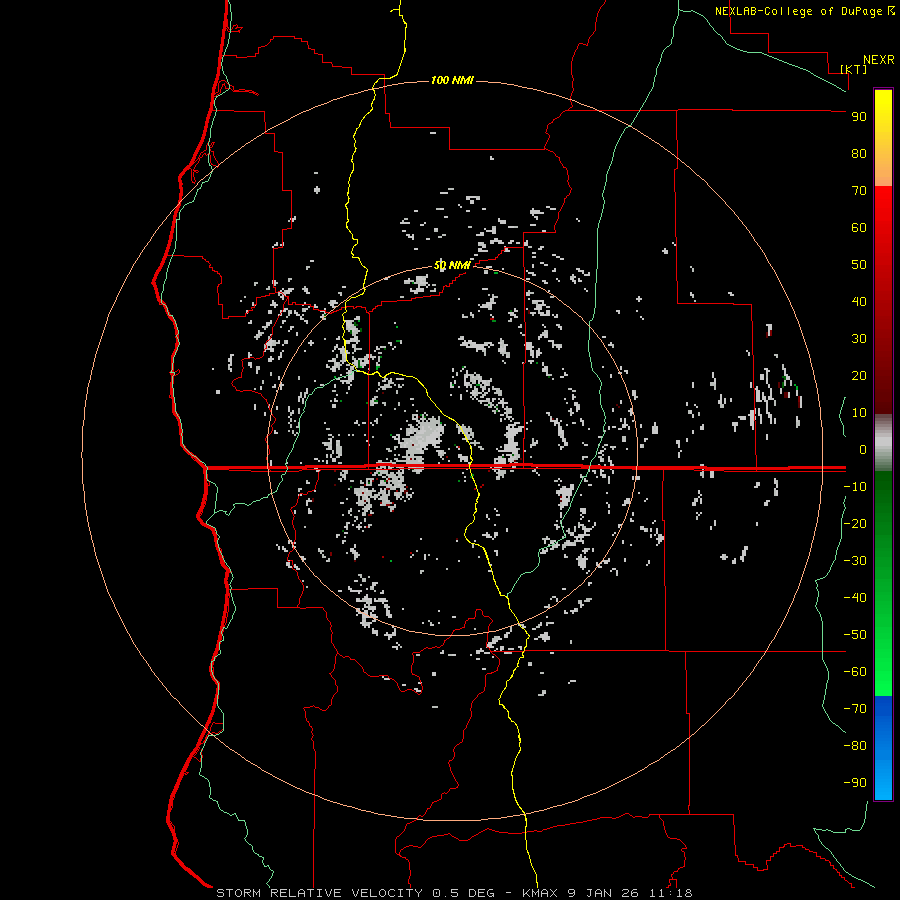This screenshot has height=900, width=900.
Task: Click the "100 NMI" range ring label
Action: (x=452, y=80)
